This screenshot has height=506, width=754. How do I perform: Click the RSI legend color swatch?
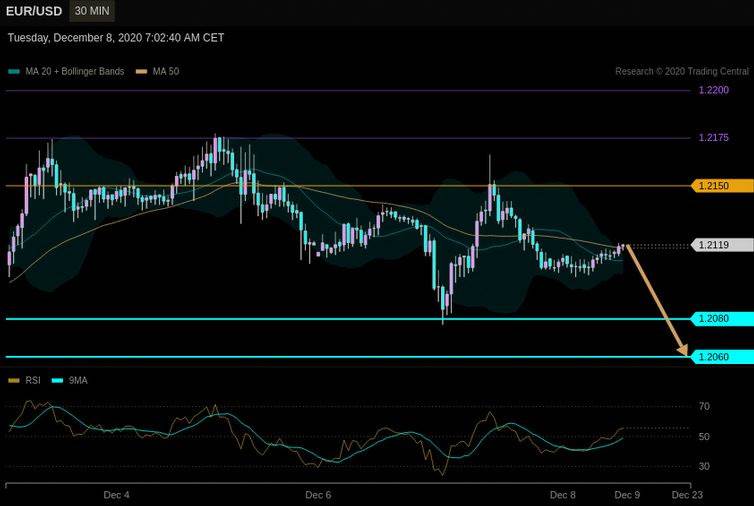pyautogui.click(x=14, y=381)
